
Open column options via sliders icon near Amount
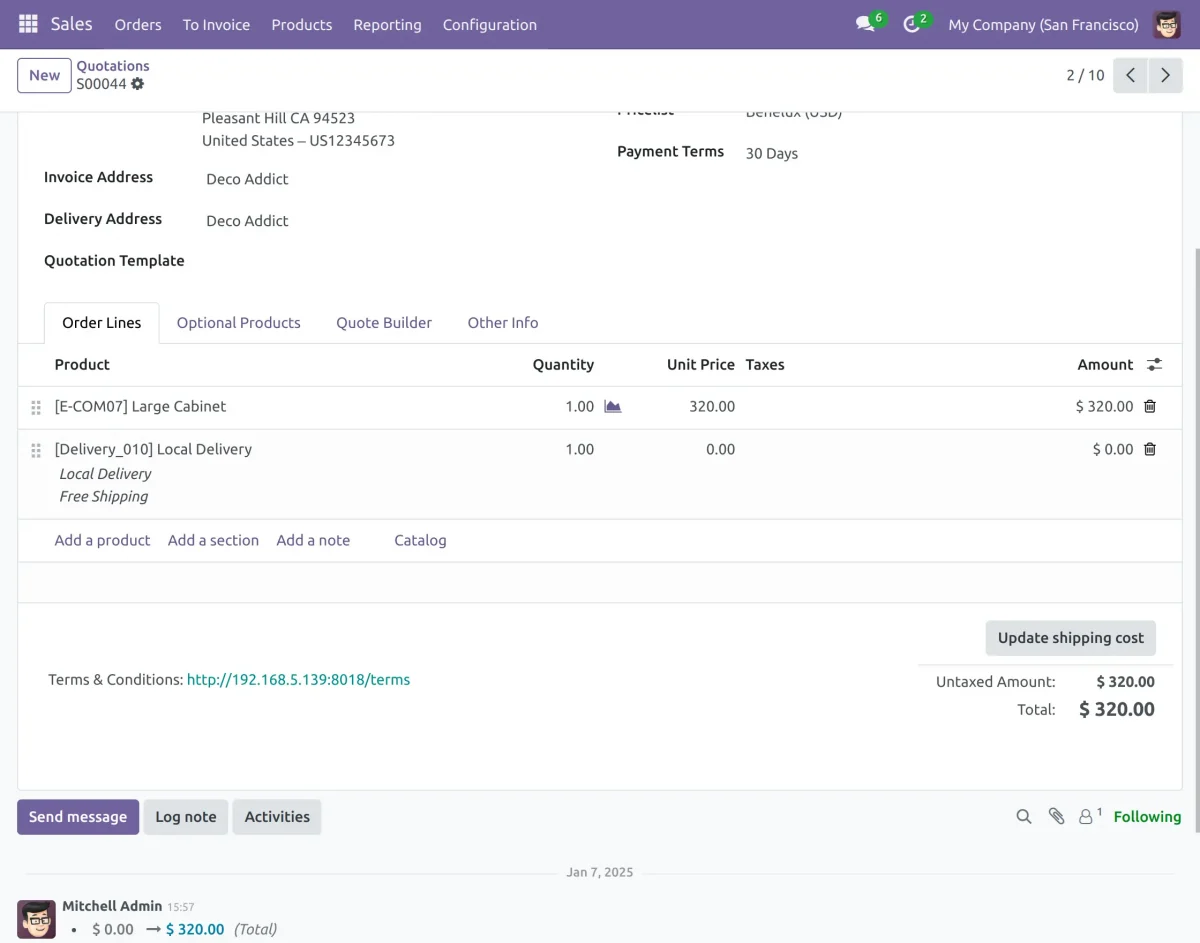1154,364
